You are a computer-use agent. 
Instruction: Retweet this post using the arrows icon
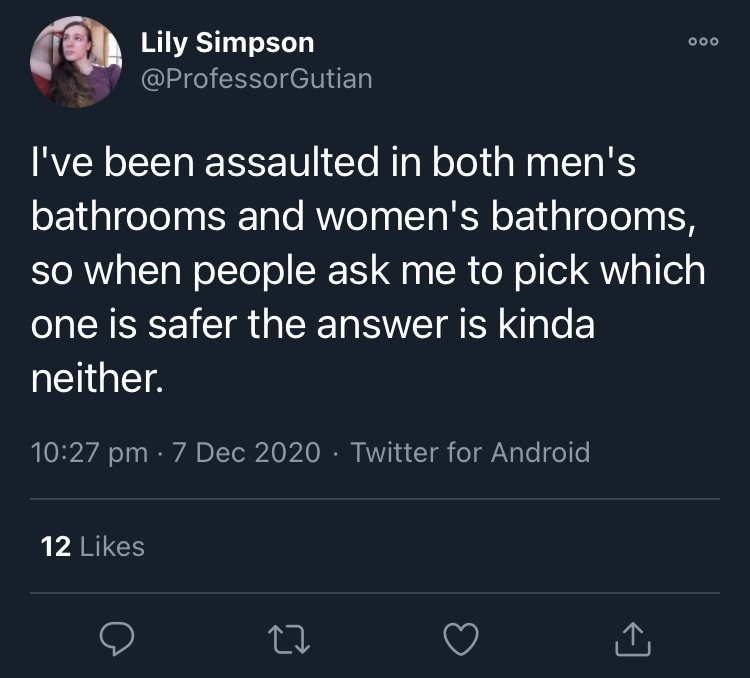pos(289,639)
